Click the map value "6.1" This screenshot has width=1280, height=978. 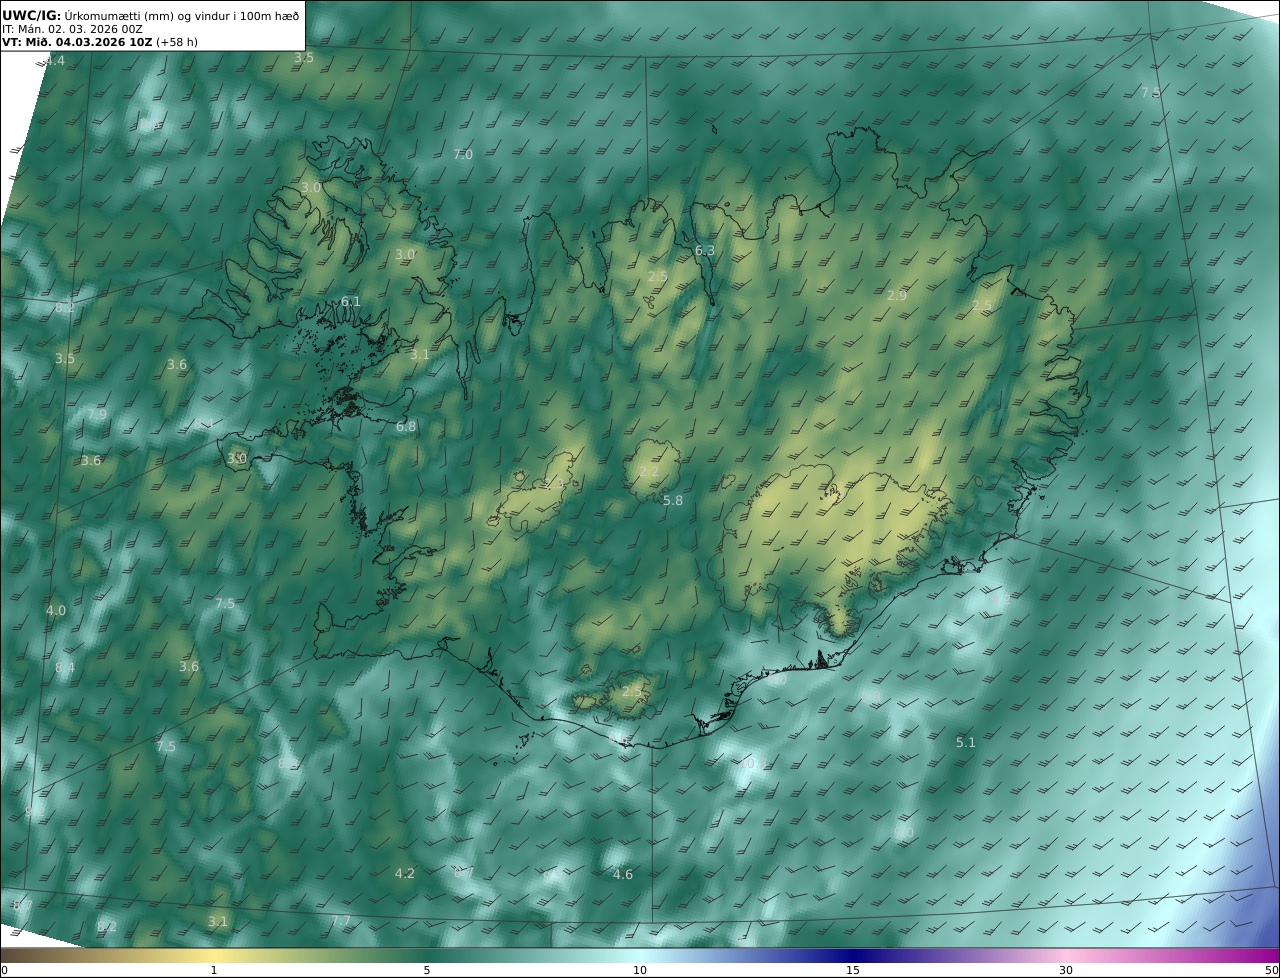pos(350,302)
